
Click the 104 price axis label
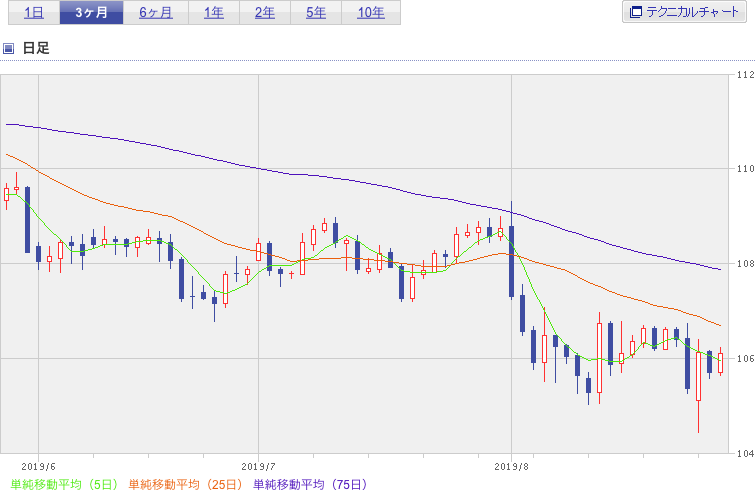click(745, 454)
